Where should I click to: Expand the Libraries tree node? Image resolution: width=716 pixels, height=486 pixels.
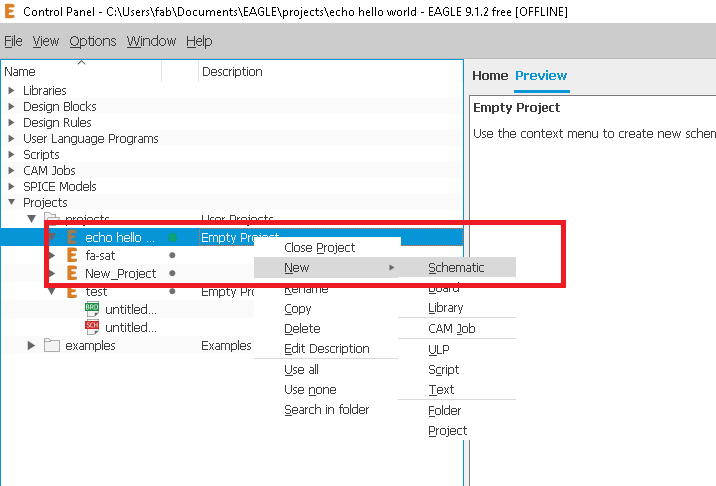(x=11, y=90)
